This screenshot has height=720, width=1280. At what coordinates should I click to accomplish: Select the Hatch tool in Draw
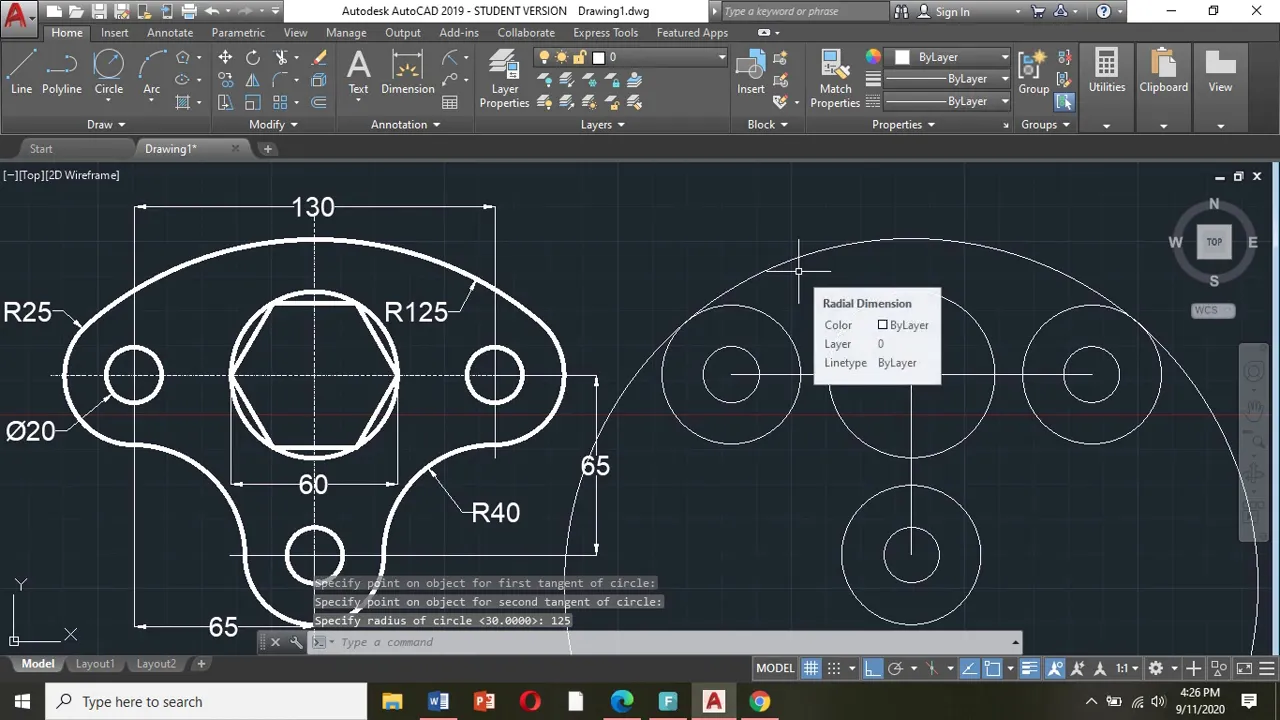[183, 102]
